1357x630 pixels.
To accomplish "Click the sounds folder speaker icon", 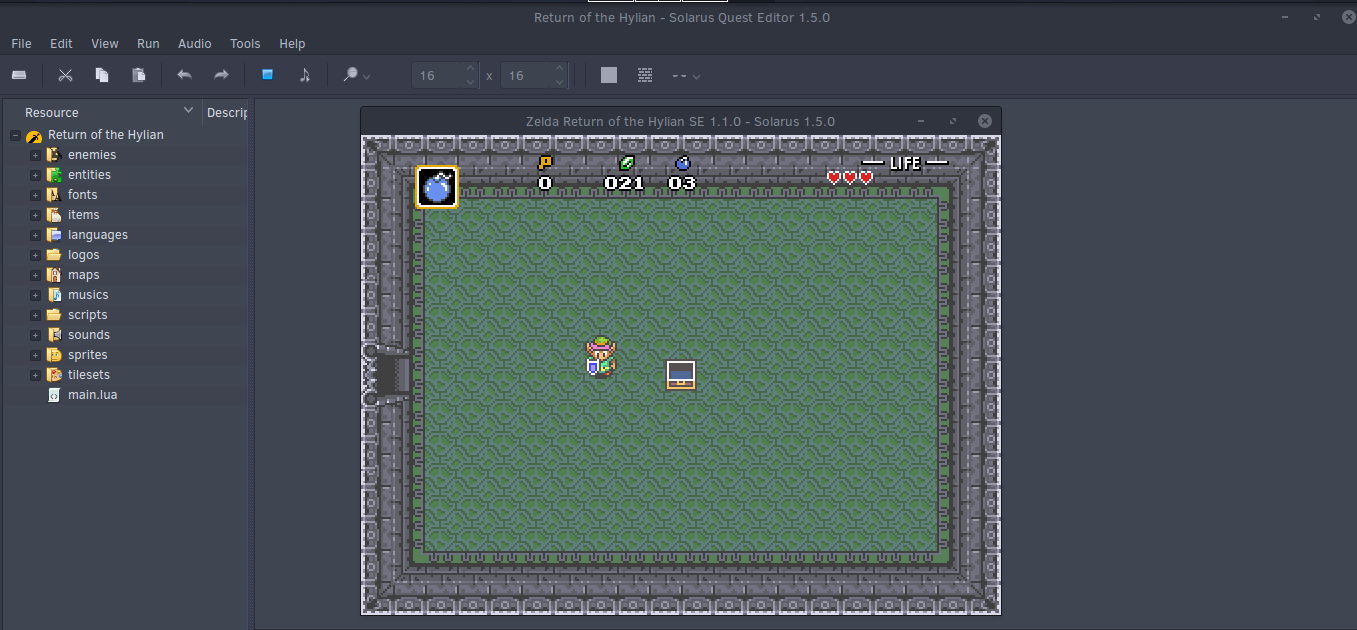I will pyautogui.click(x=54, y=335).
